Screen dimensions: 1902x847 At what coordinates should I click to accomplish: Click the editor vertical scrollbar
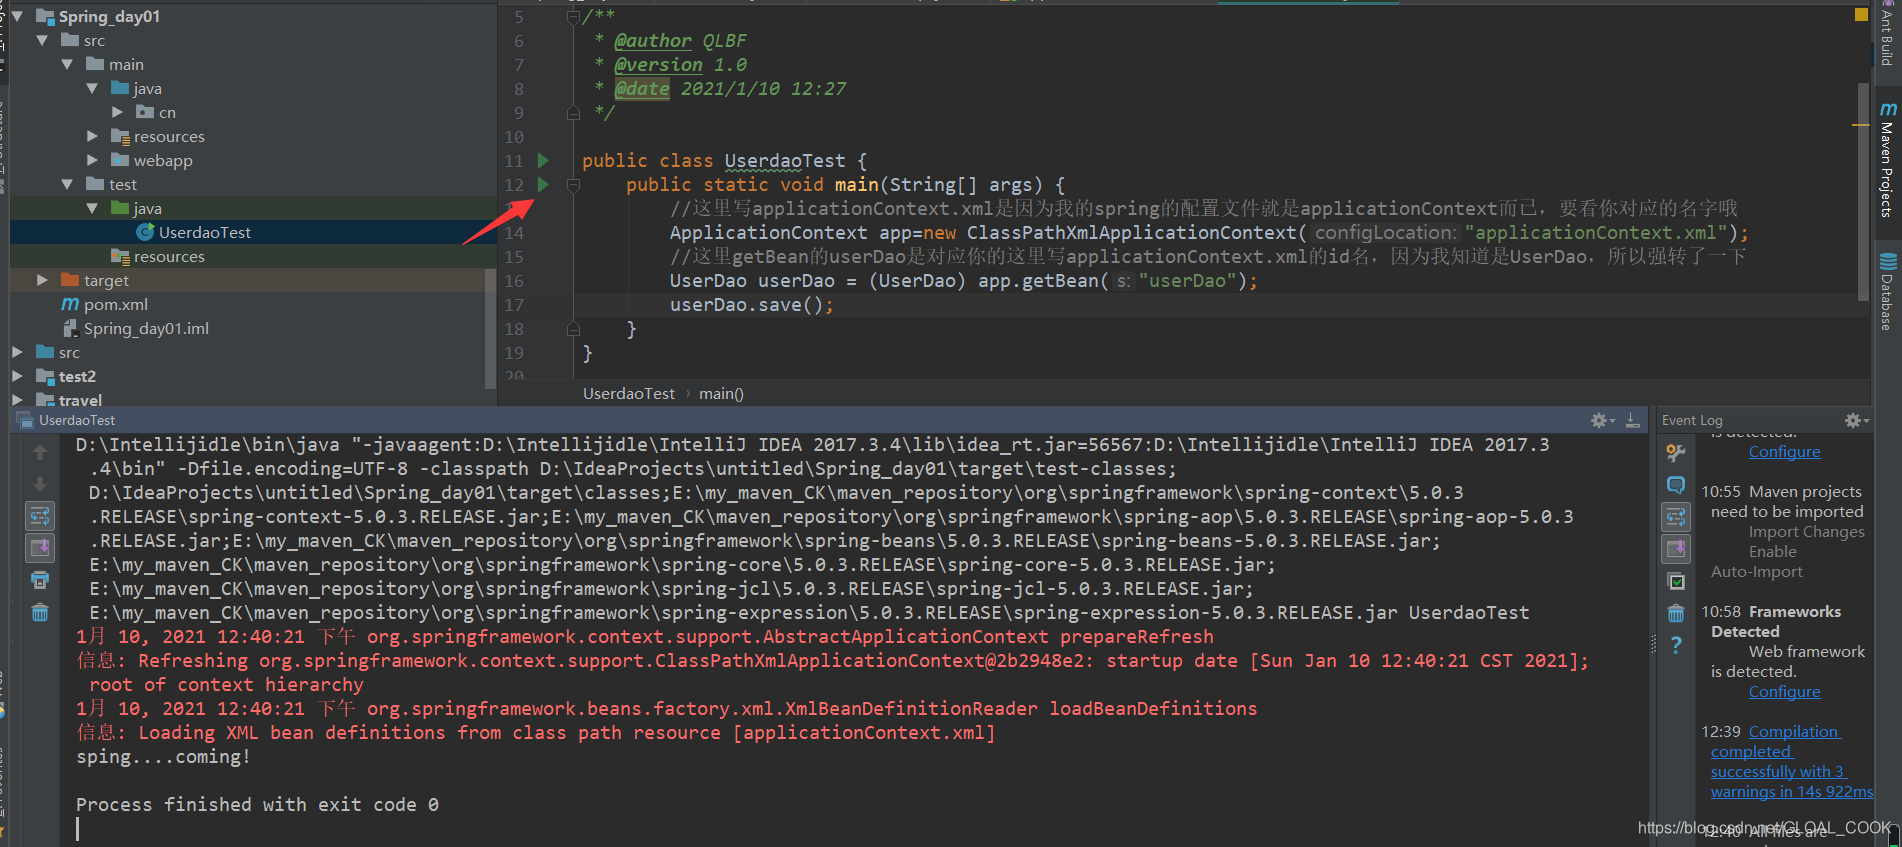coord(1864,190)
